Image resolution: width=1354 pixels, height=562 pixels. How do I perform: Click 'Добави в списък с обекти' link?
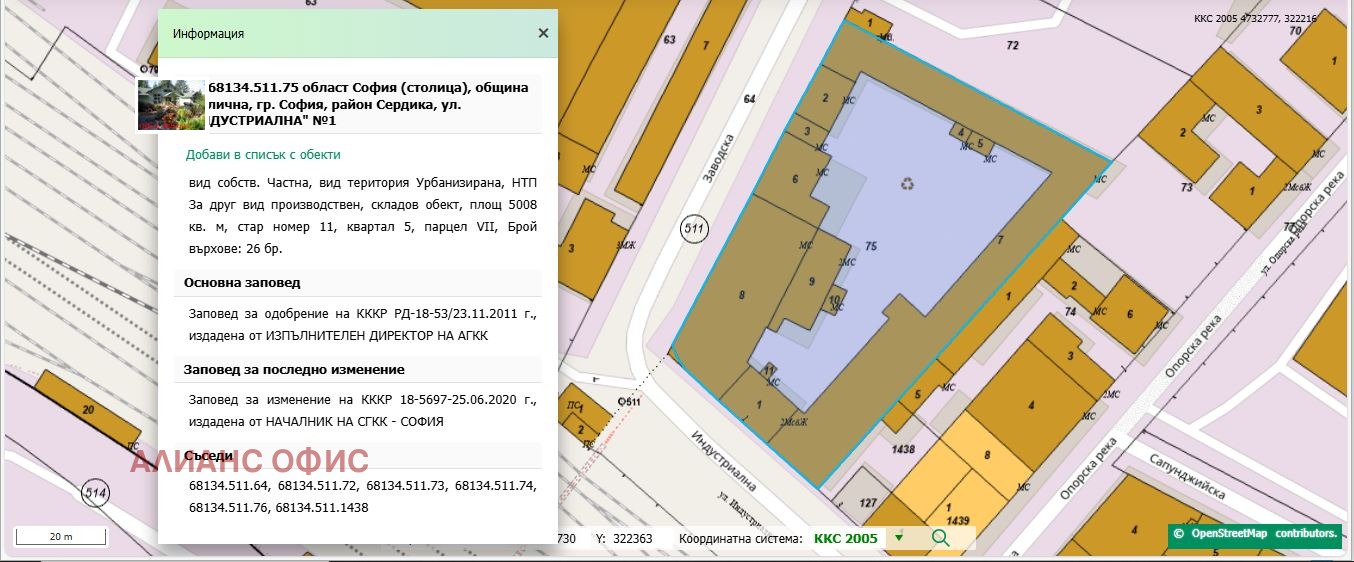click(263, 155)
